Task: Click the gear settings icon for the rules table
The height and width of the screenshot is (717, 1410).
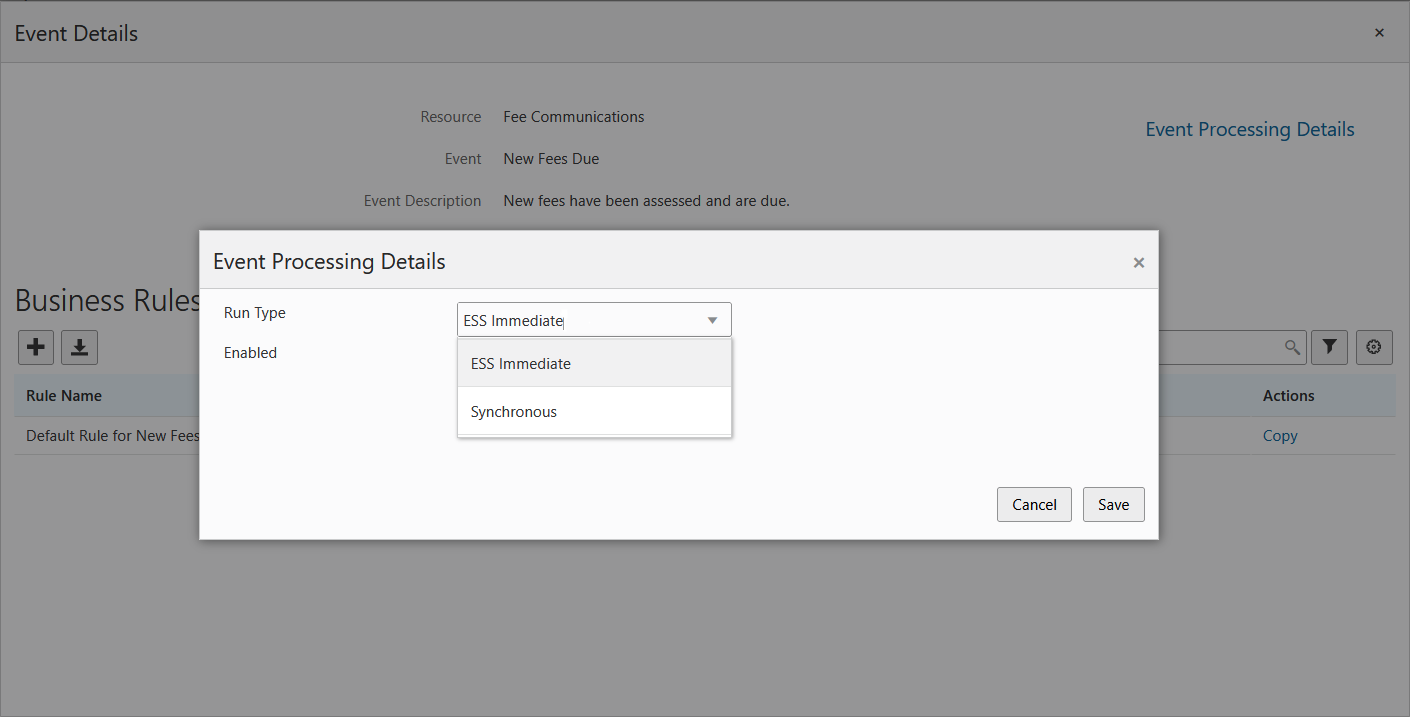Action: [x=1373, y=347]
